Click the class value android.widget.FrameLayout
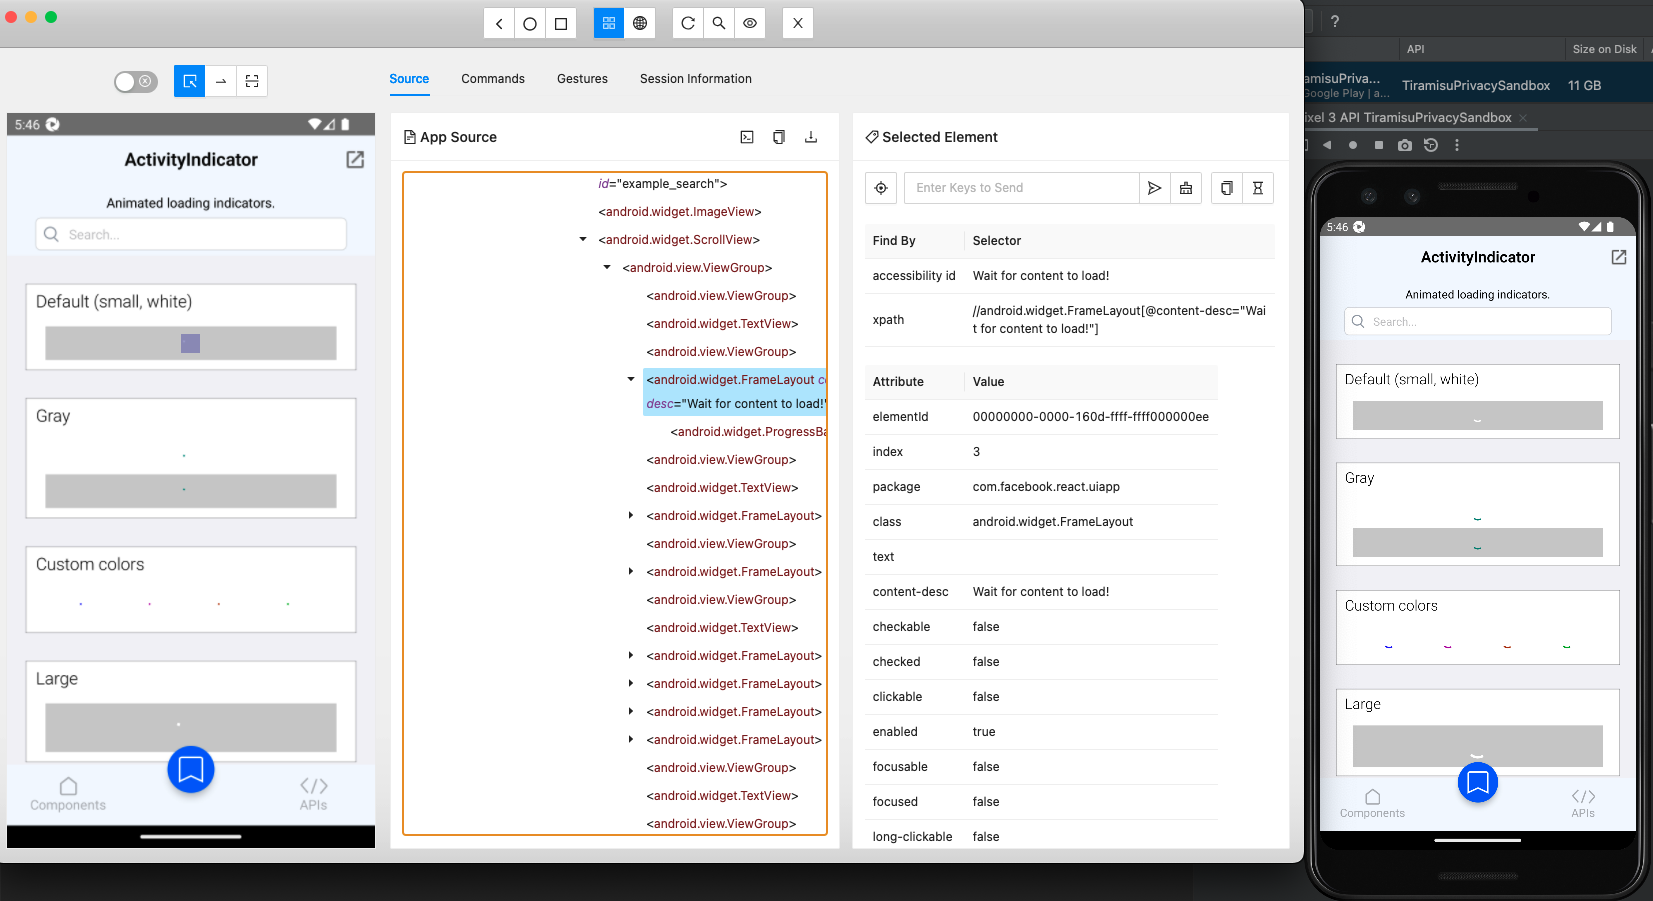The width and height of the screenshot is (1653, 901). click(x=1053, y=522)
